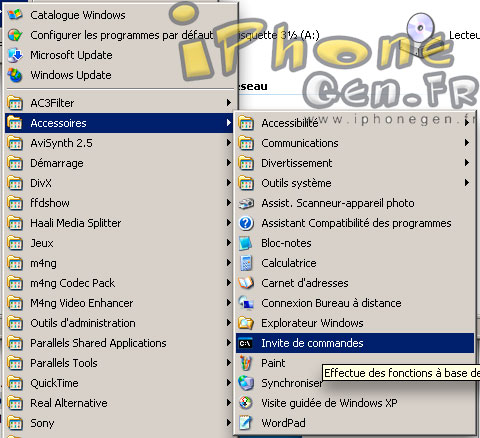
Task: Select Bloc-notes text label
Action: tap(286, 243)
